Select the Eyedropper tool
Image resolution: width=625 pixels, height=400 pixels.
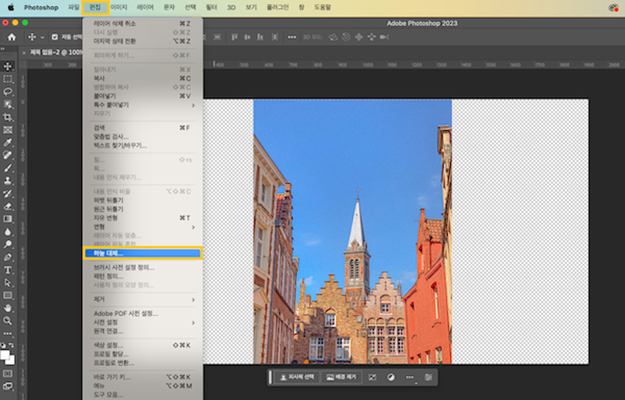(x=8, y=143)
